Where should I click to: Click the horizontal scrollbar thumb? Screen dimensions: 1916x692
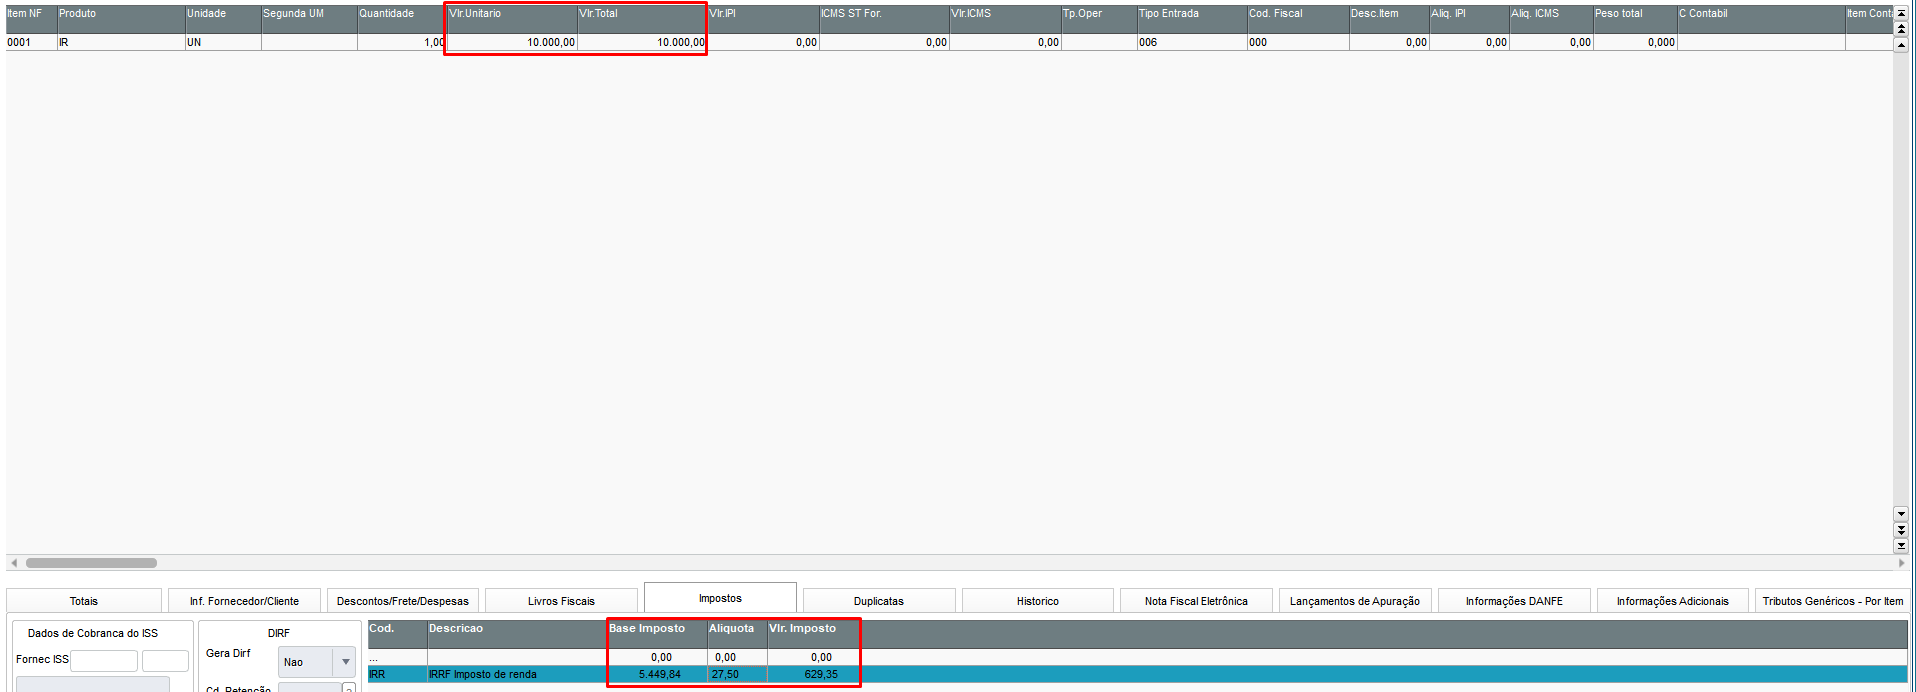pos(91,563)
